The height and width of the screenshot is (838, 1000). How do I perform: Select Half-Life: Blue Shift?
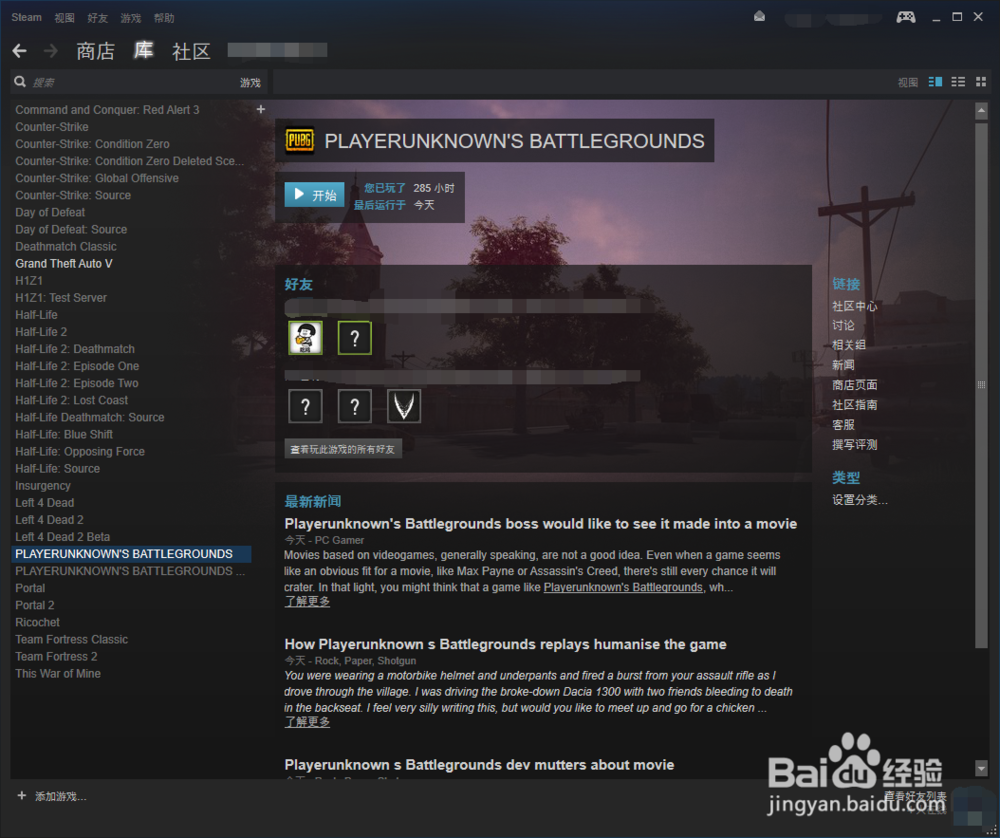pyautogui.click(x=64, y=434)
